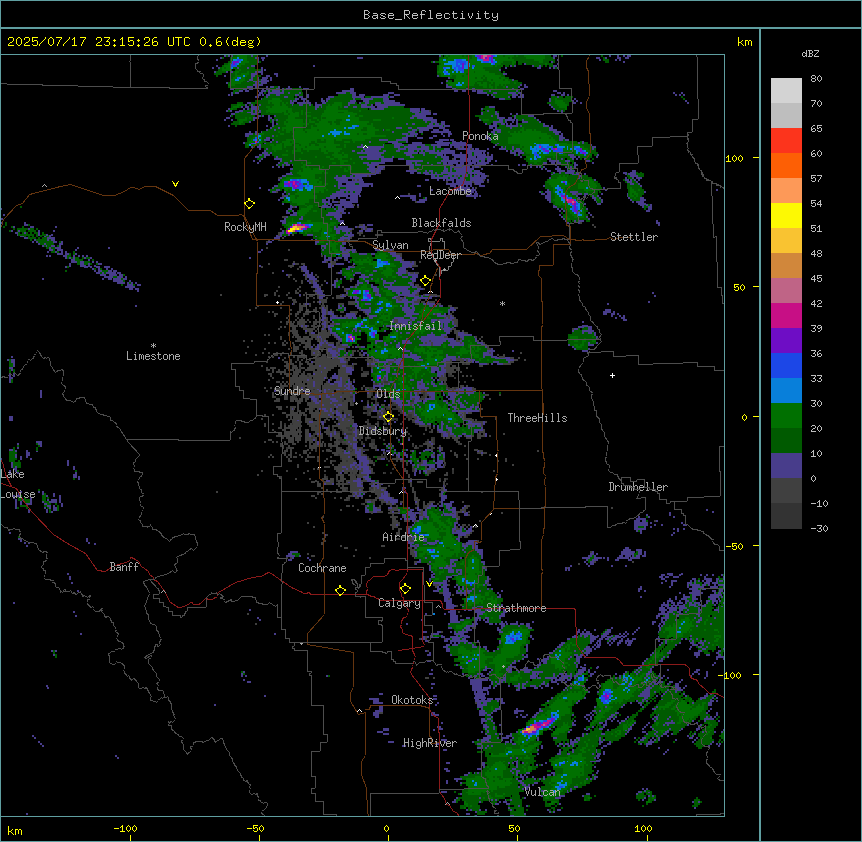
Task: Click the Lacombe town label
Action: 450,191
